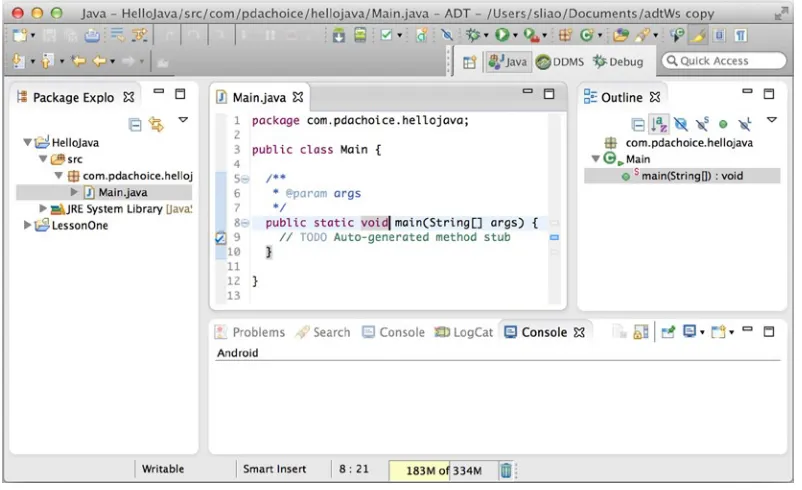Click Previous Annotation up-arrow icon

tap(47, 61)
